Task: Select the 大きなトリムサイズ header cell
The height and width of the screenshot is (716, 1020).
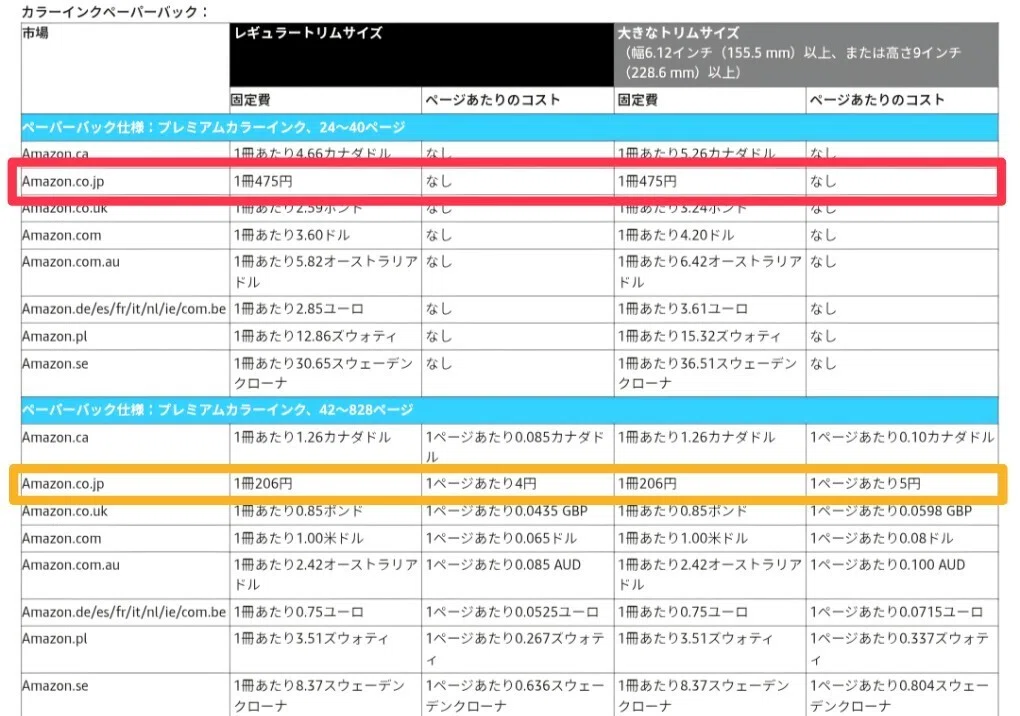Action: pyautogui.click(x=806, y=55)
